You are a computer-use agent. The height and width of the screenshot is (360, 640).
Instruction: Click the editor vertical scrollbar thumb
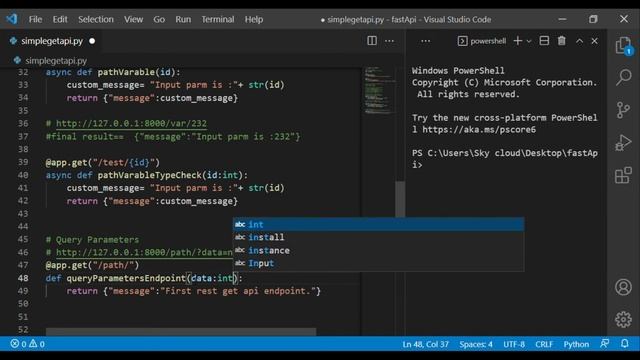pos(400,199)
